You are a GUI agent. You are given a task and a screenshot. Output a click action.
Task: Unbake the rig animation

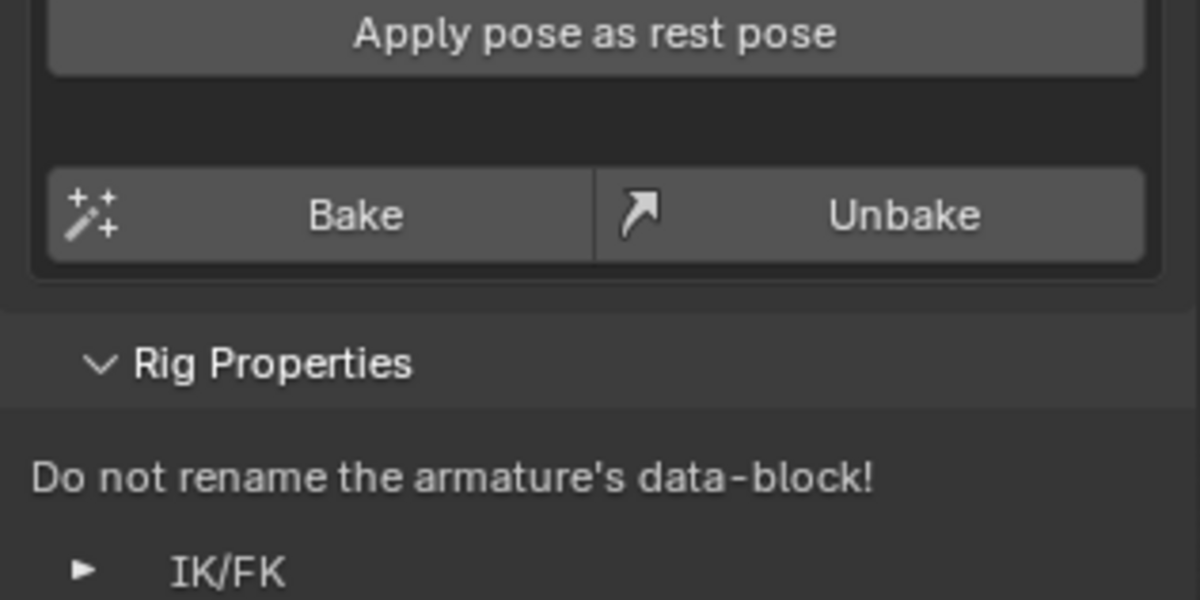(x=870, y=214)
